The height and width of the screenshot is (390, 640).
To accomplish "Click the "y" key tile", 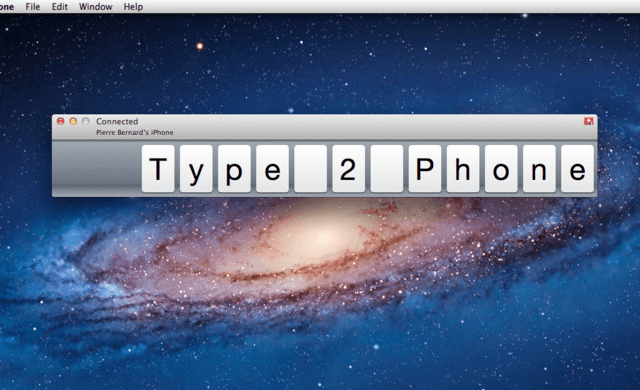I will [x=196, y=168].
